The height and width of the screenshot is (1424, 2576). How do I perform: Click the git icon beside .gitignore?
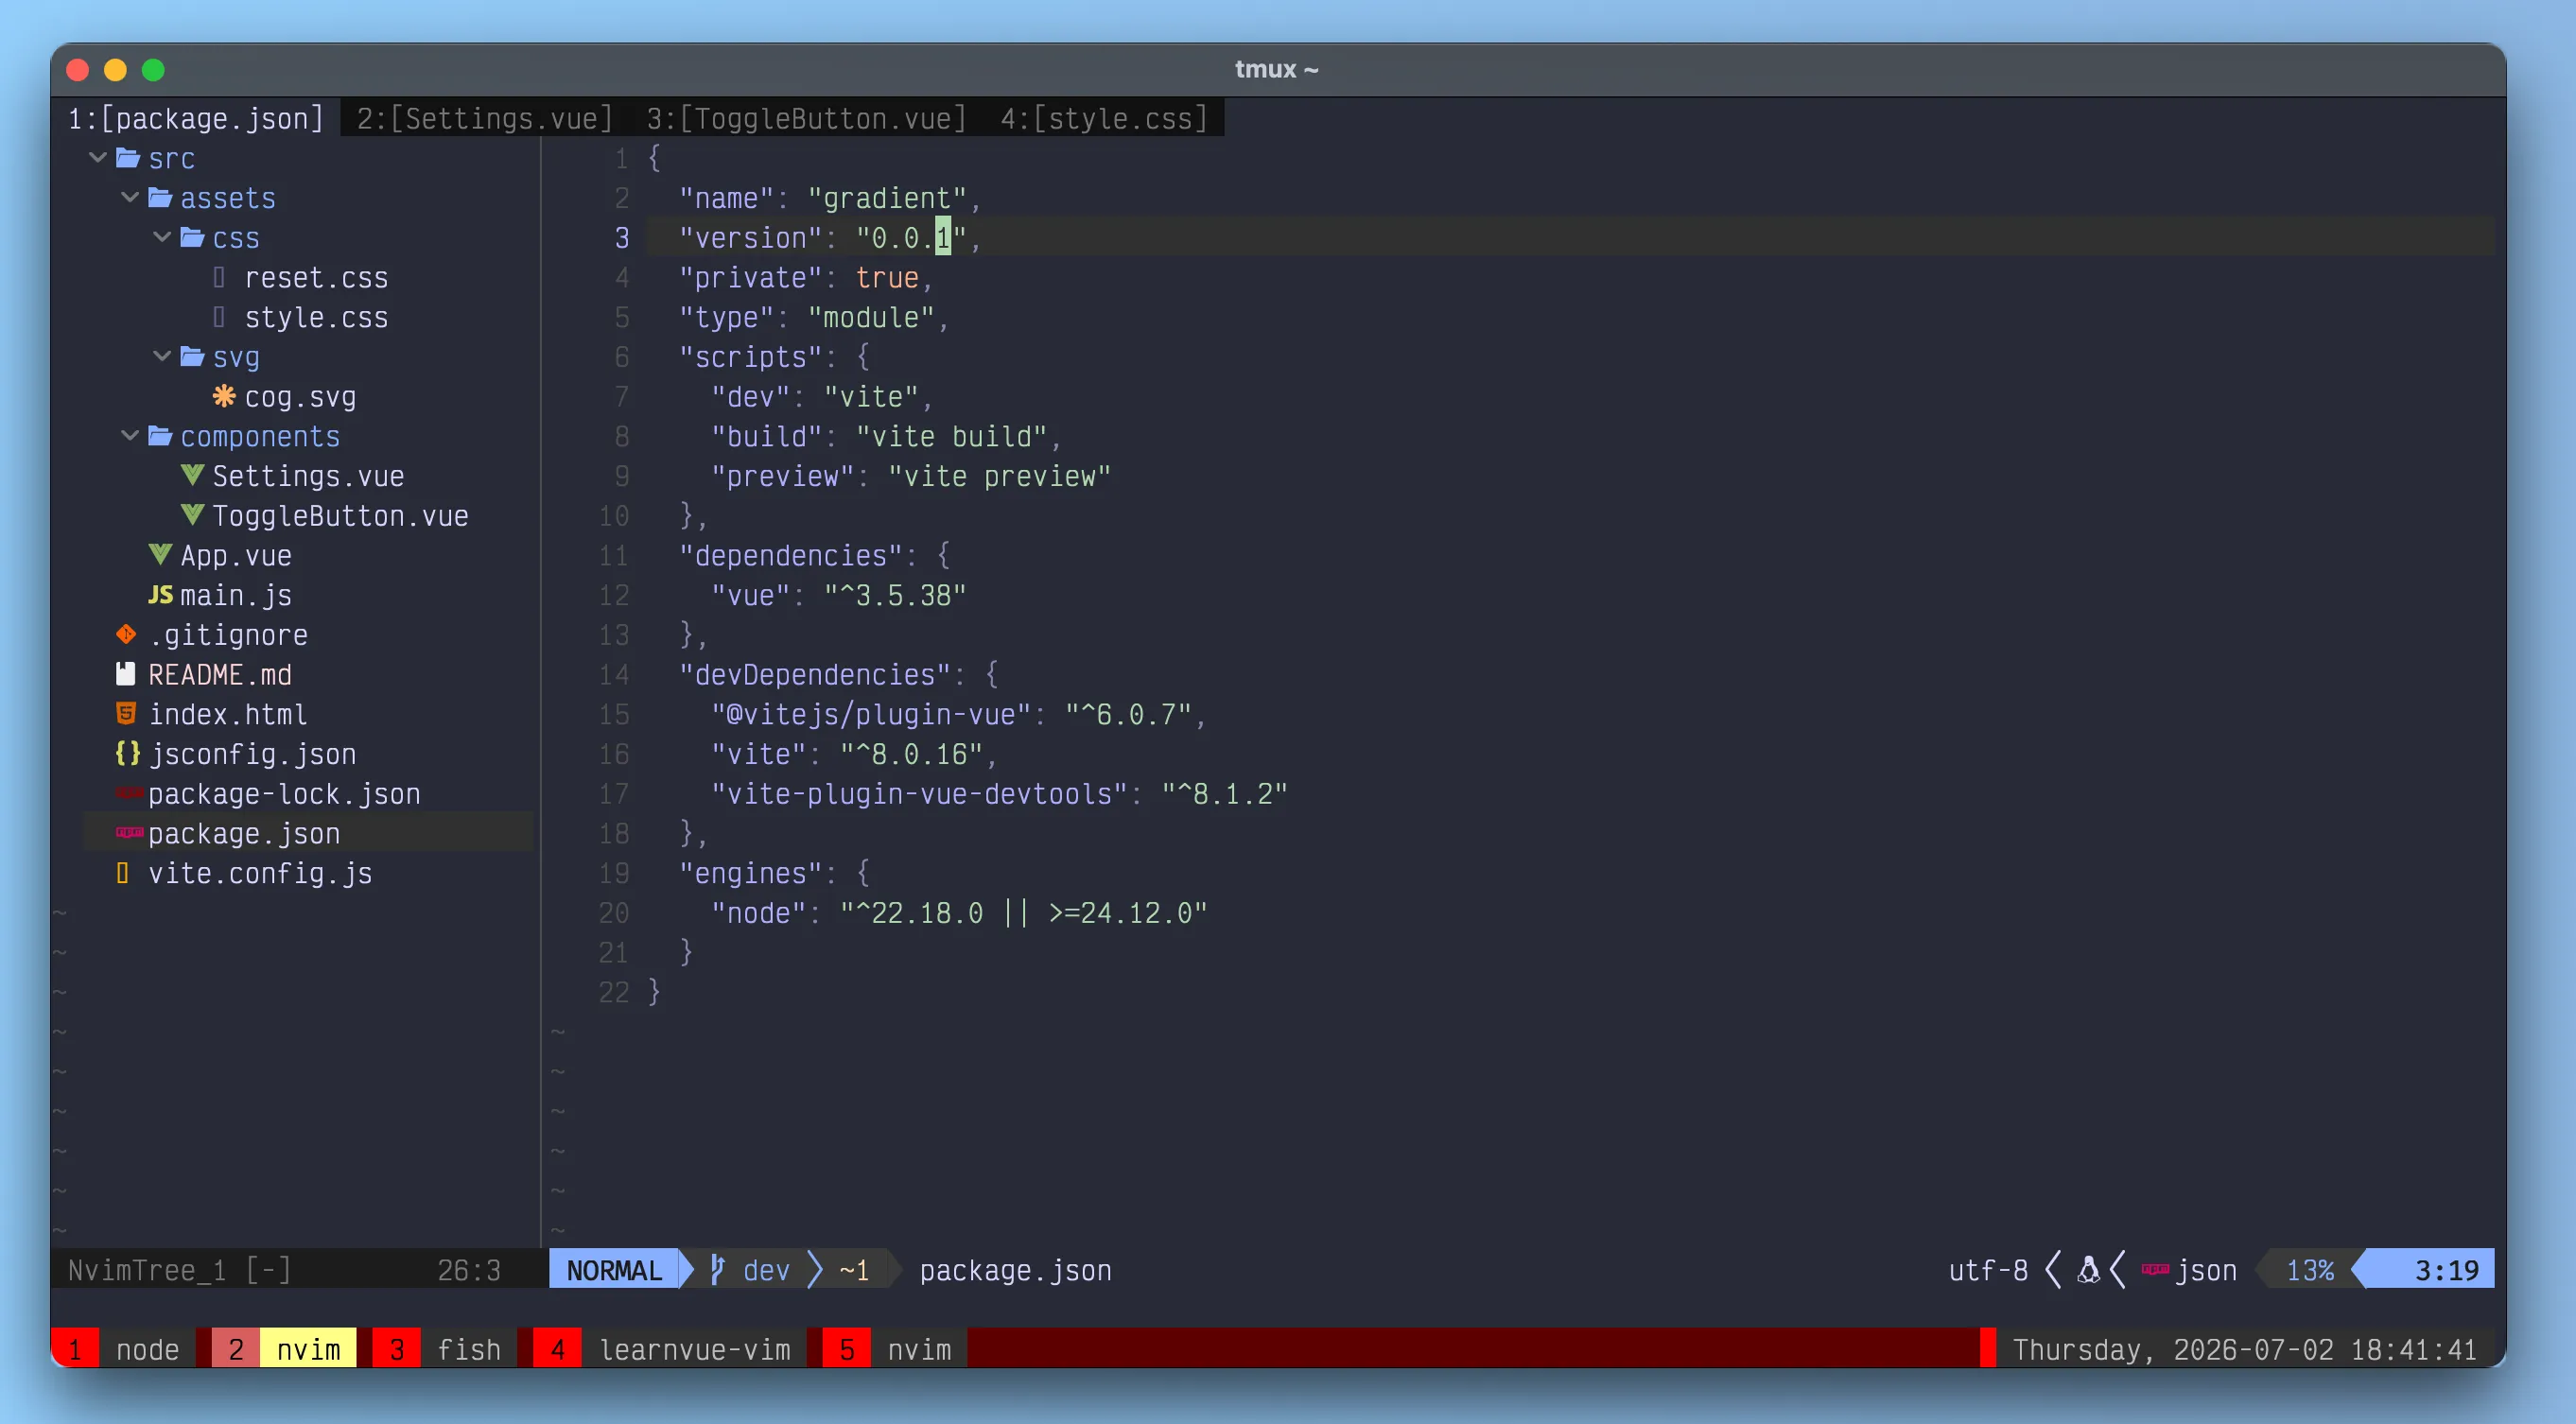[x=126, y=634]
